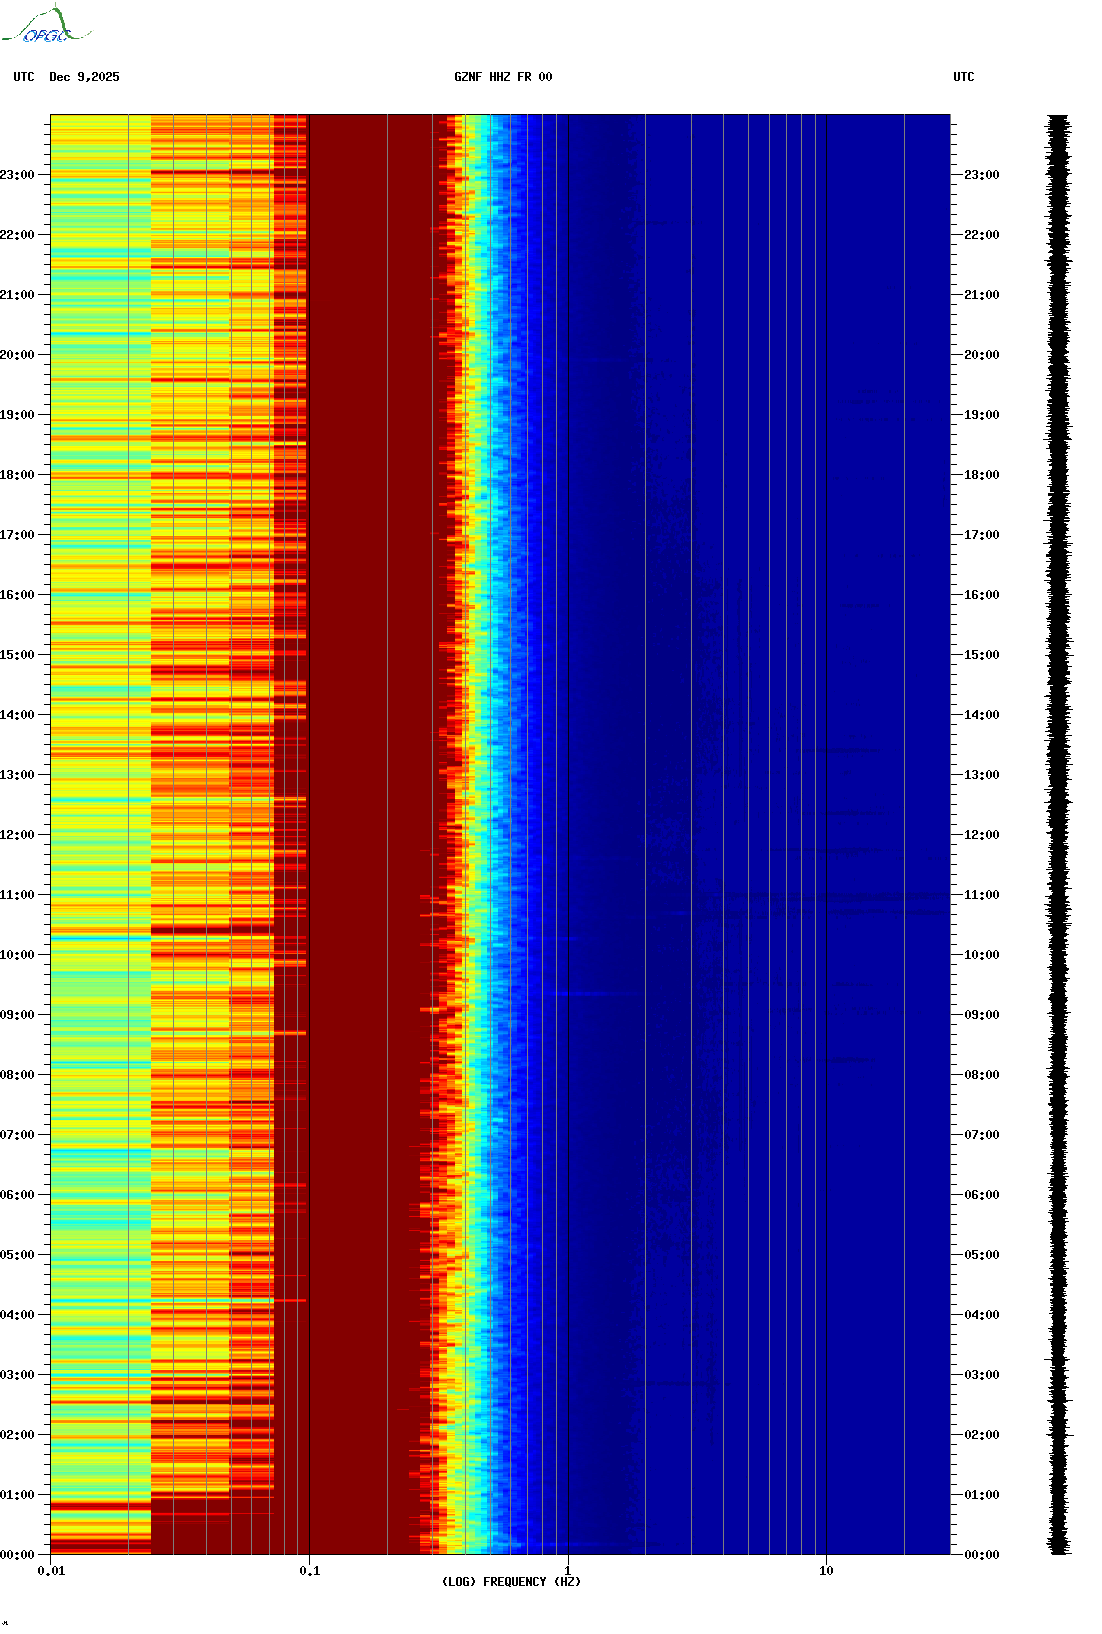Select the 06:00 marker on right time axis

tap(981, 1195)
